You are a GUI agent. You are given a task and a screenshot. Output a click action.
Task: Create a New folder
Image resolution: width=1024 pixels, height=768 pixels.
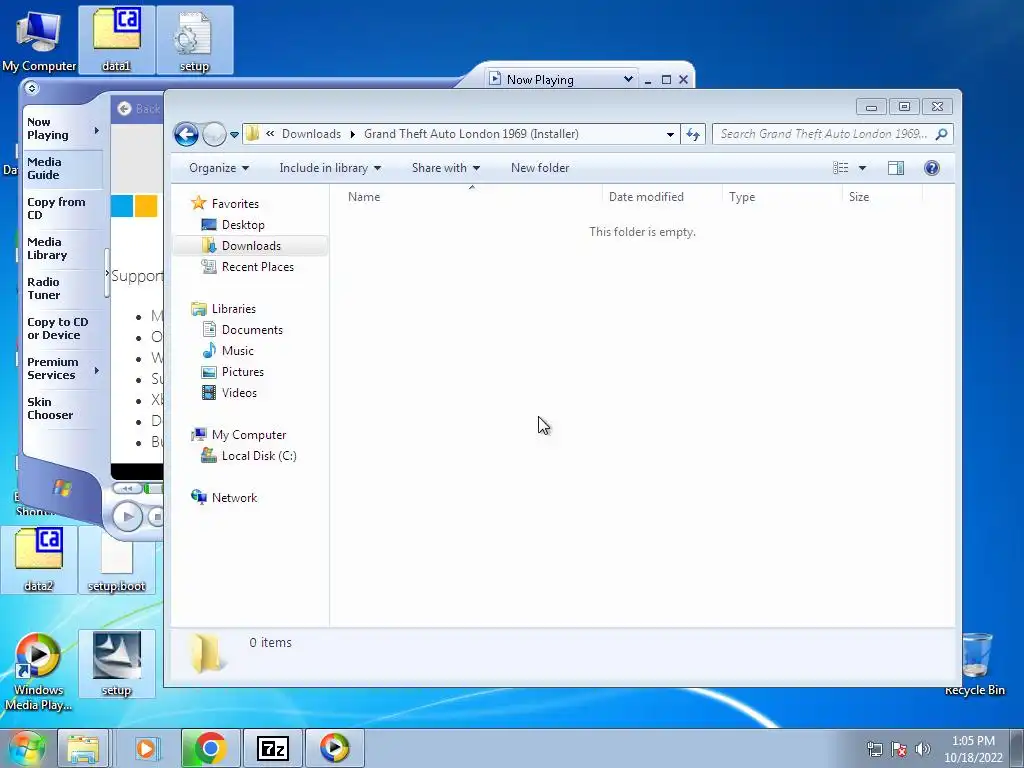click(540, 168)
